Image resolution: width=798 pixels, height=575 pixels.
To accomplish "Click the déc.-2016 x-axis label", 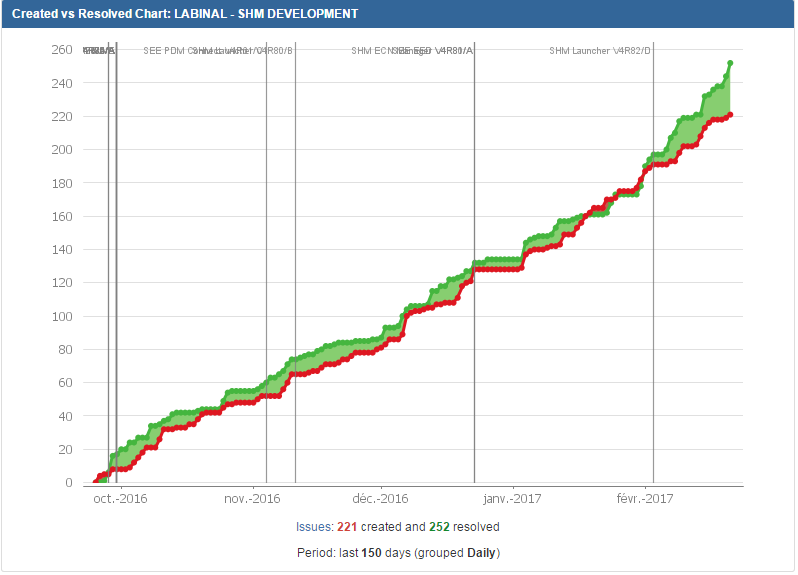I will (381, 499).
